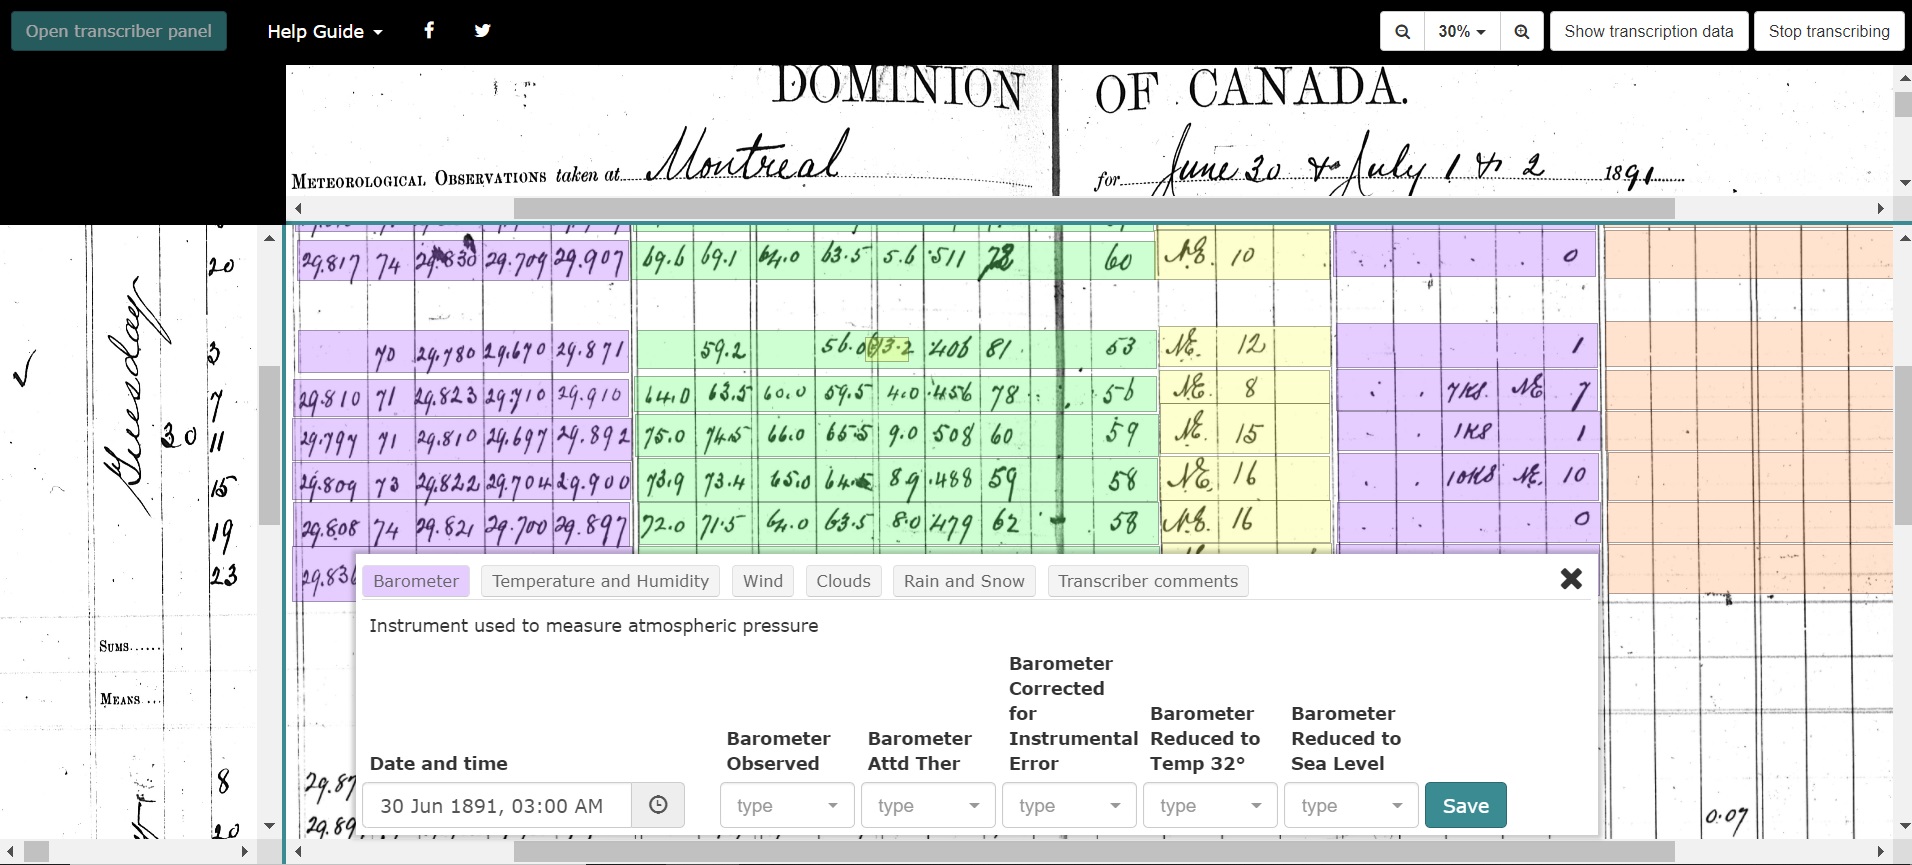
Task: Close the transcription entry dialog
Action: click(x=1571, y=578)
